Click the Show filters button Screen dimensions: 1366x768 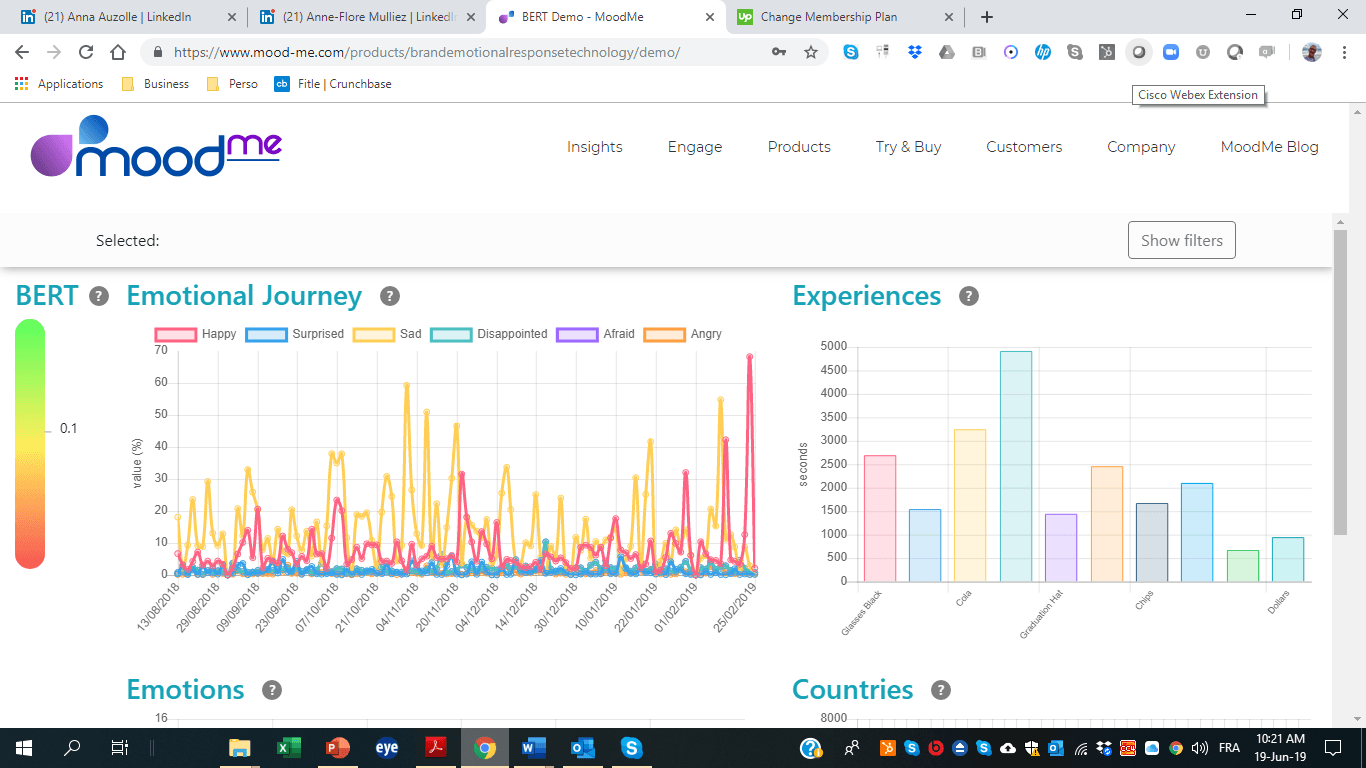pos(1181,240)
